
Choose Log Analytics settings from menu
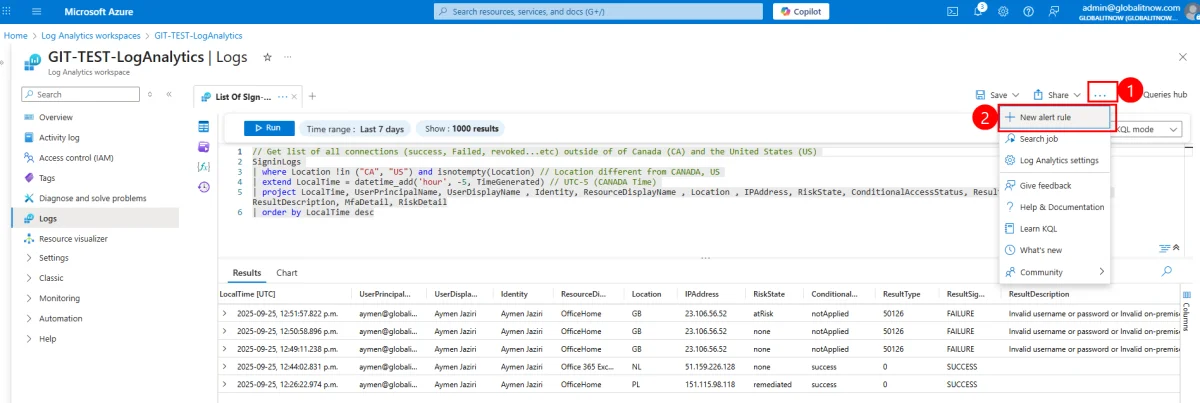coord(1058,160)
